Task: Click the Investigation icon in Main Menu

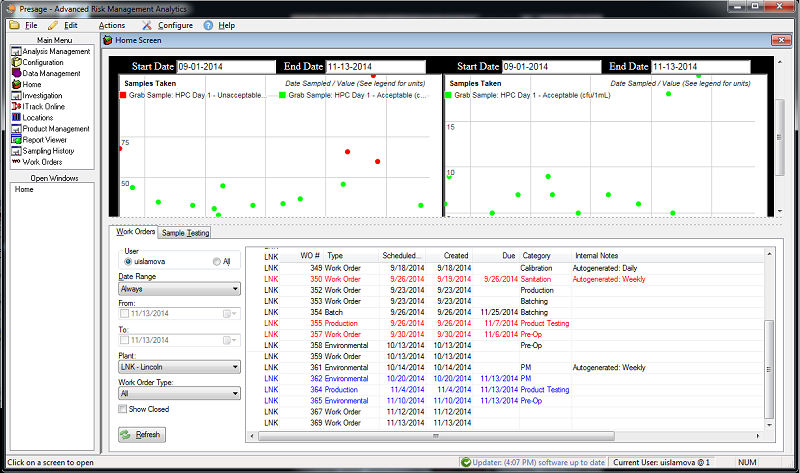Action: (x=16, y=95)
